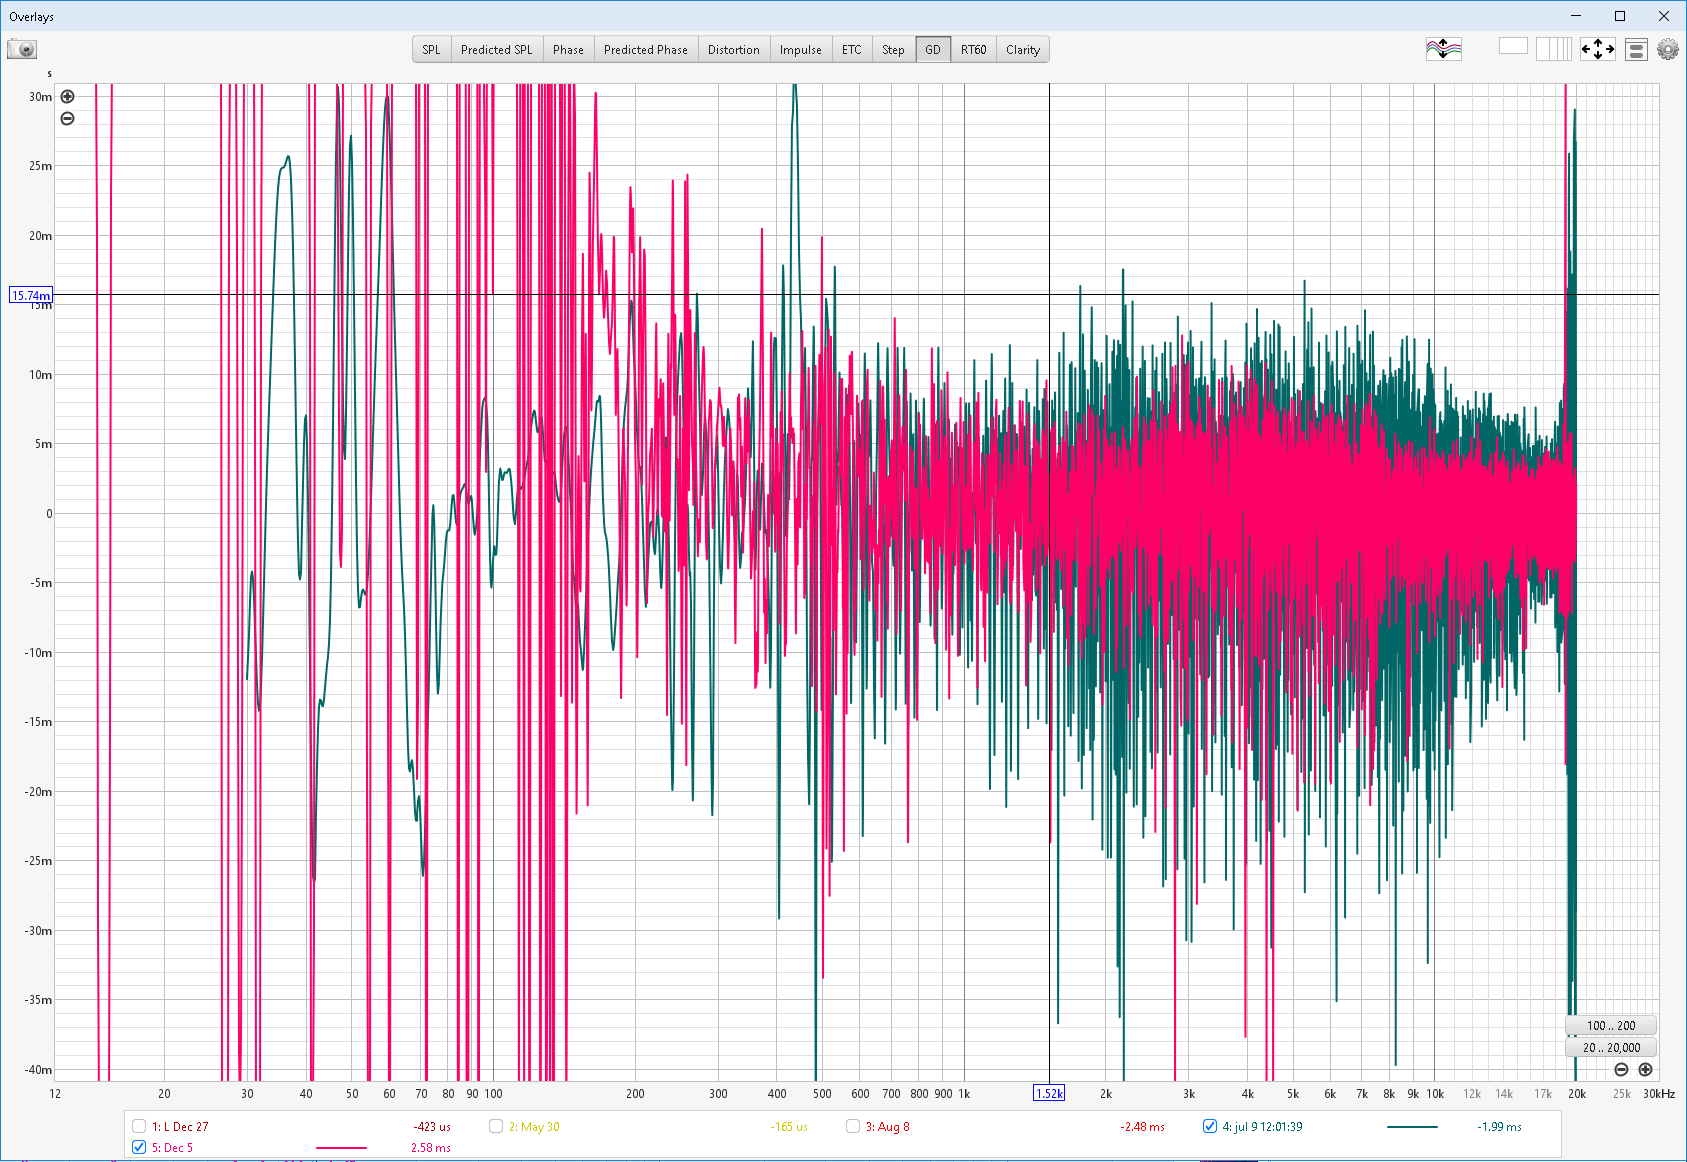The height and width of the screenshot is (1162, 1687).
Task: Click the pink Dec 5 trace line sample
Action: 341,1148
